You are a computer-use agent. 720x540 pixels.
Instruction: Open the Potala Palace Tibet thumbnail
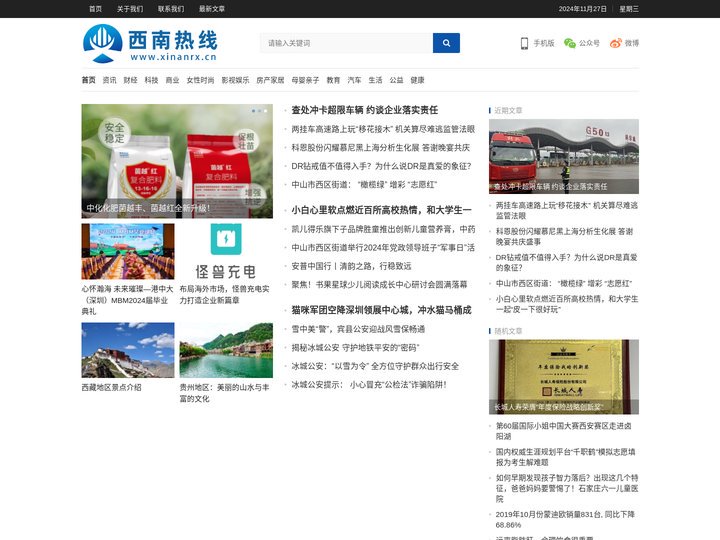128,350
